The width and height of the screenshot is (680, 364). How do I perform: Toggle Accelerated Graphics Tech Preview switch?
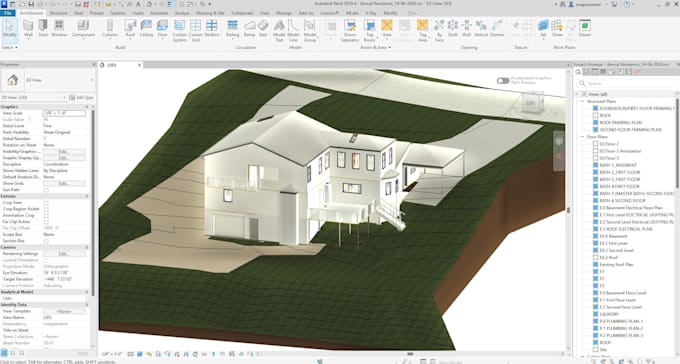click(503, 81)
